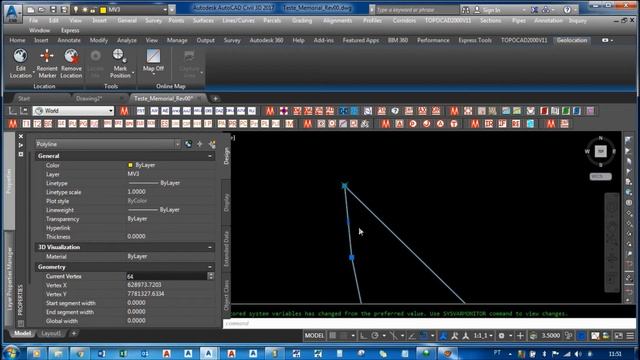The image size is (640, 360).
Task: Open the Surfaces menu
Action: [203, 20]
